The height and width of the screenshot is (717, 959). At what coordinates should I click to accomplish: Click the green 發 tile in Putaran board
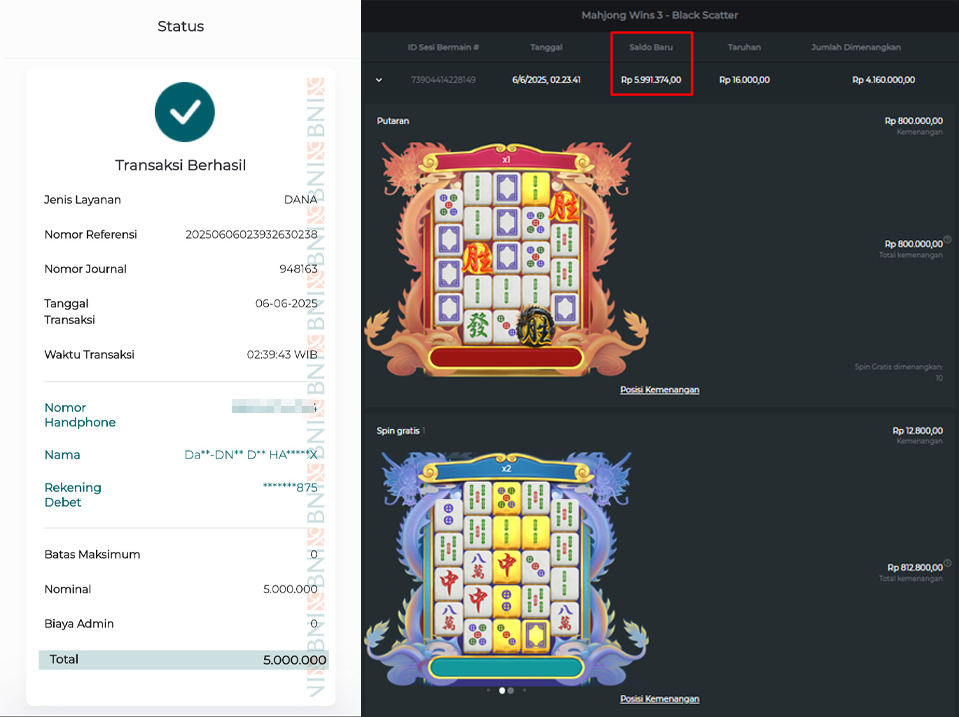tap(478, 326)
